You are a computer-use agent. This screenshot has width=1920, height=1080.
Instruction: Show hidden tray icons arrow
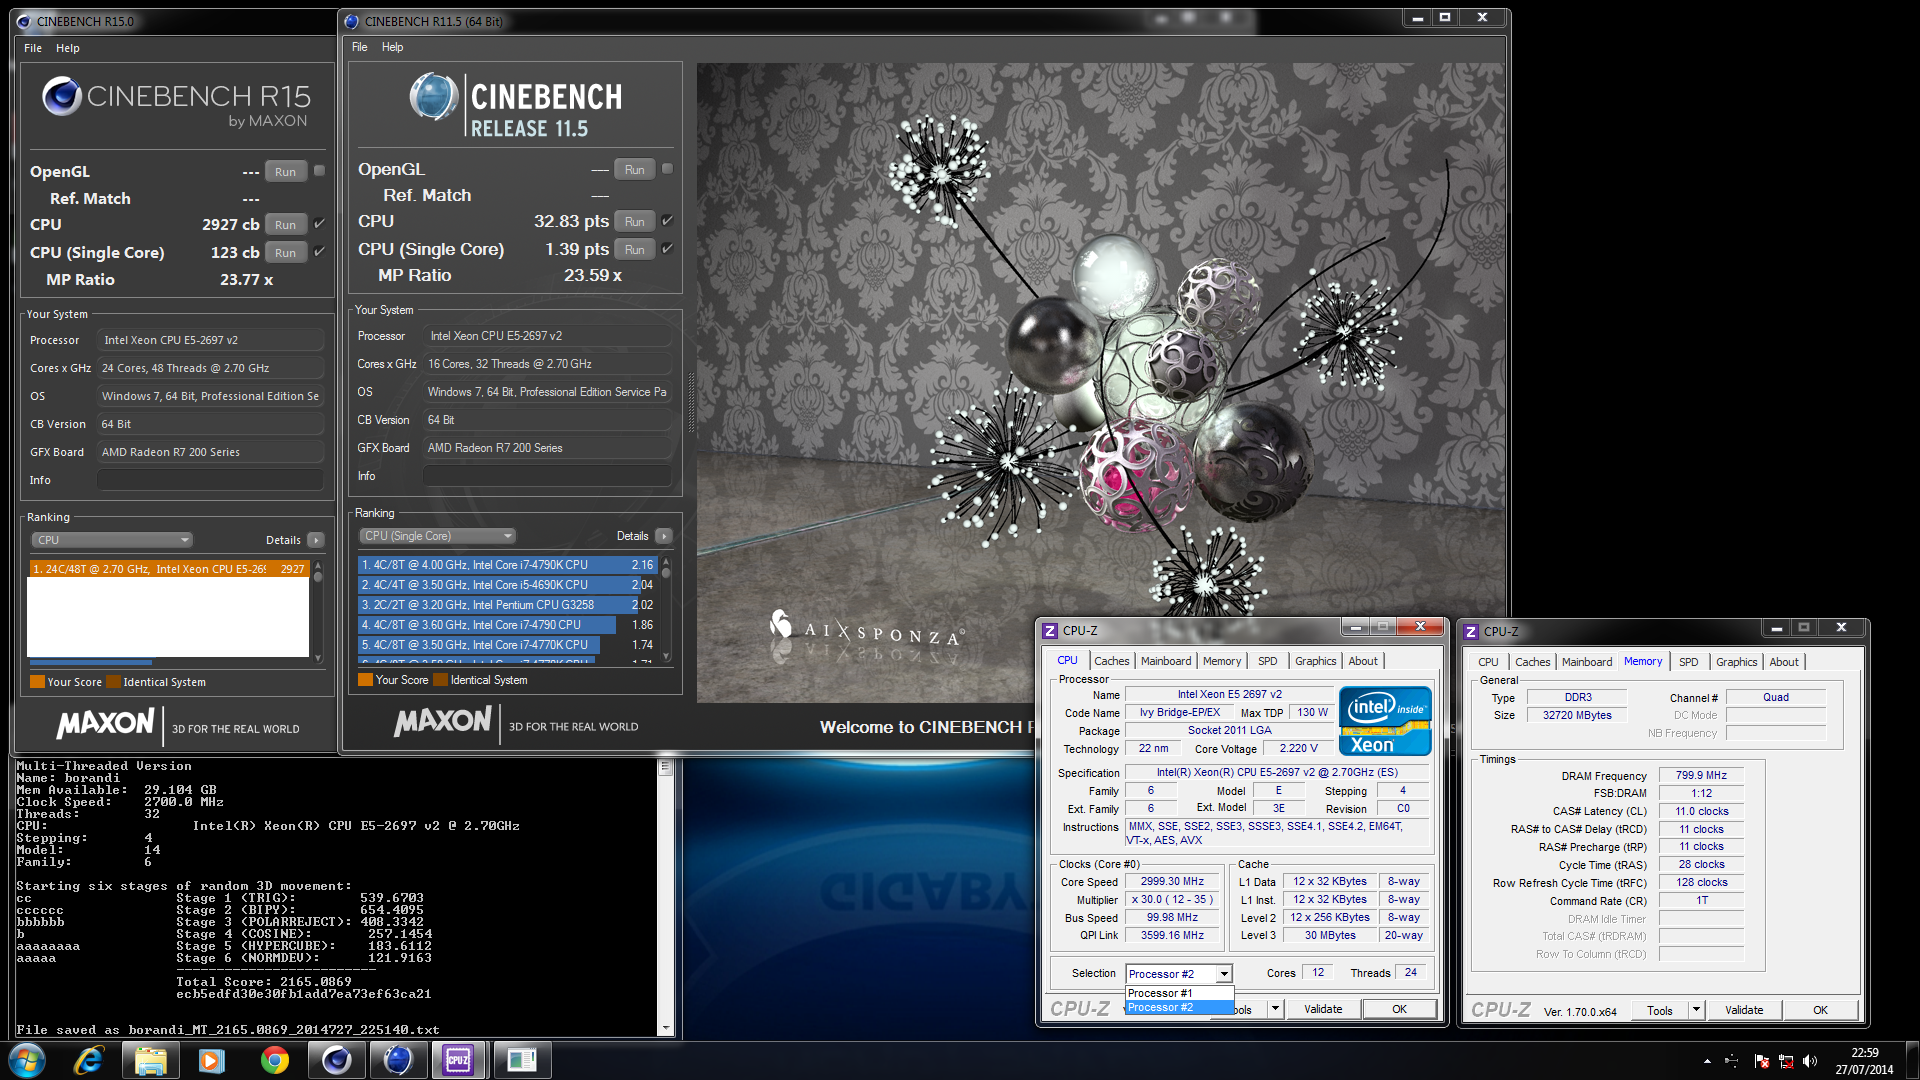click(1707, 1061)
